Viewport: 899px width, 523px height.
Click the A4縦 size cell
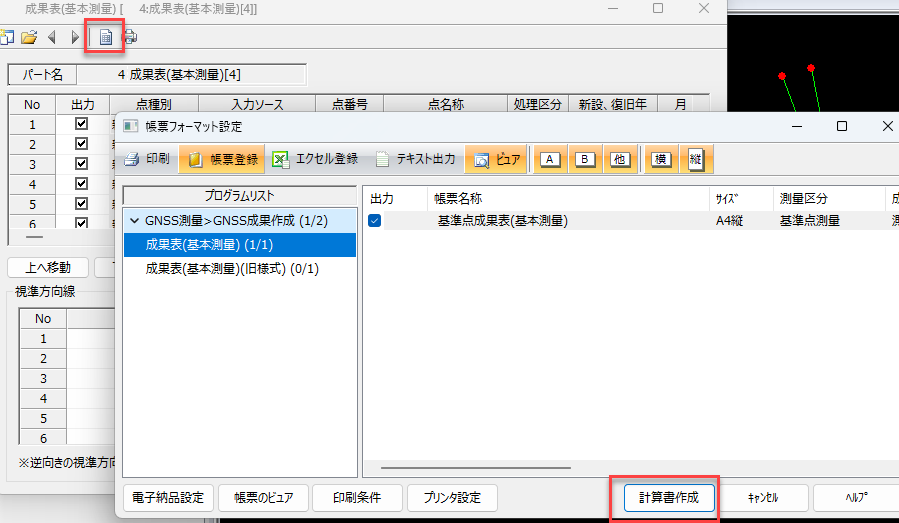[x=729, y=221]
